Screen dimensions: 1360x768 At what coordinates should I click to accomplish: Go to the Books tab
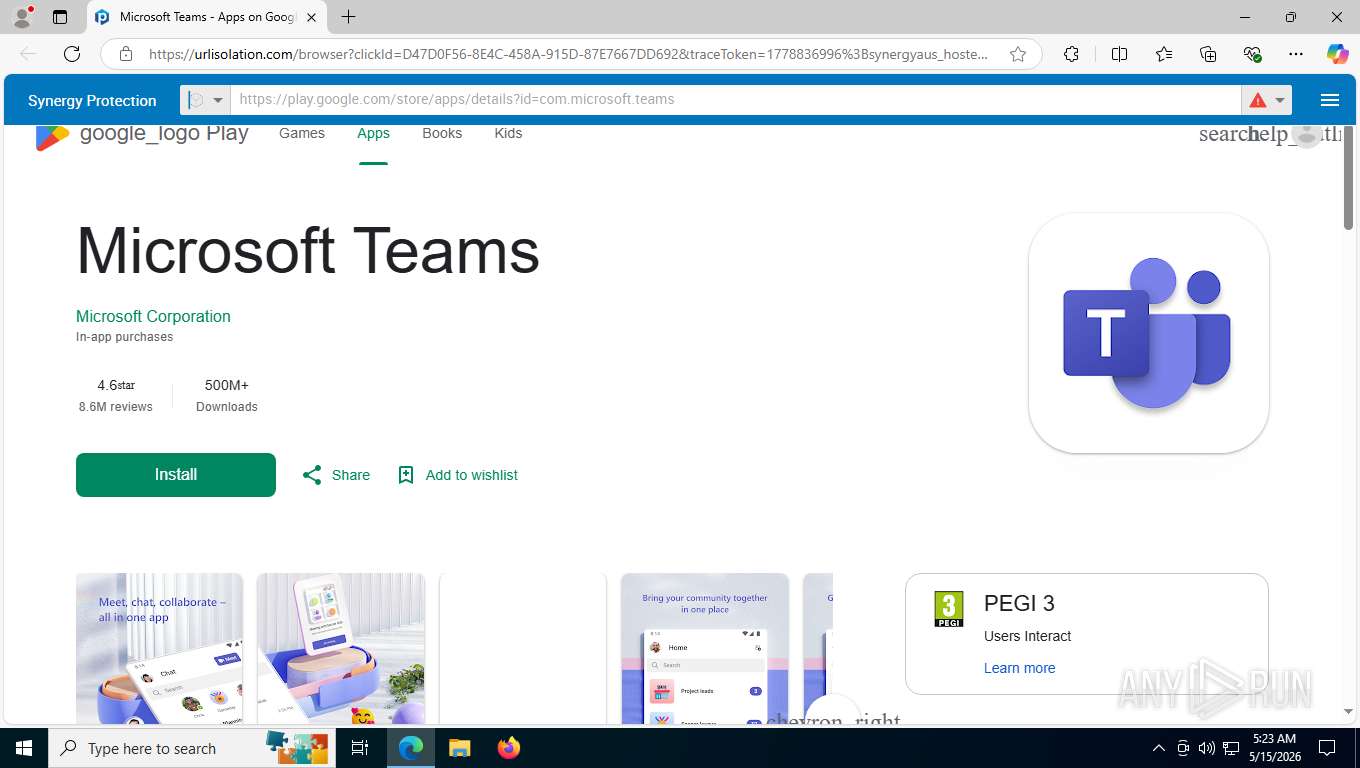[x=442, y=133]
